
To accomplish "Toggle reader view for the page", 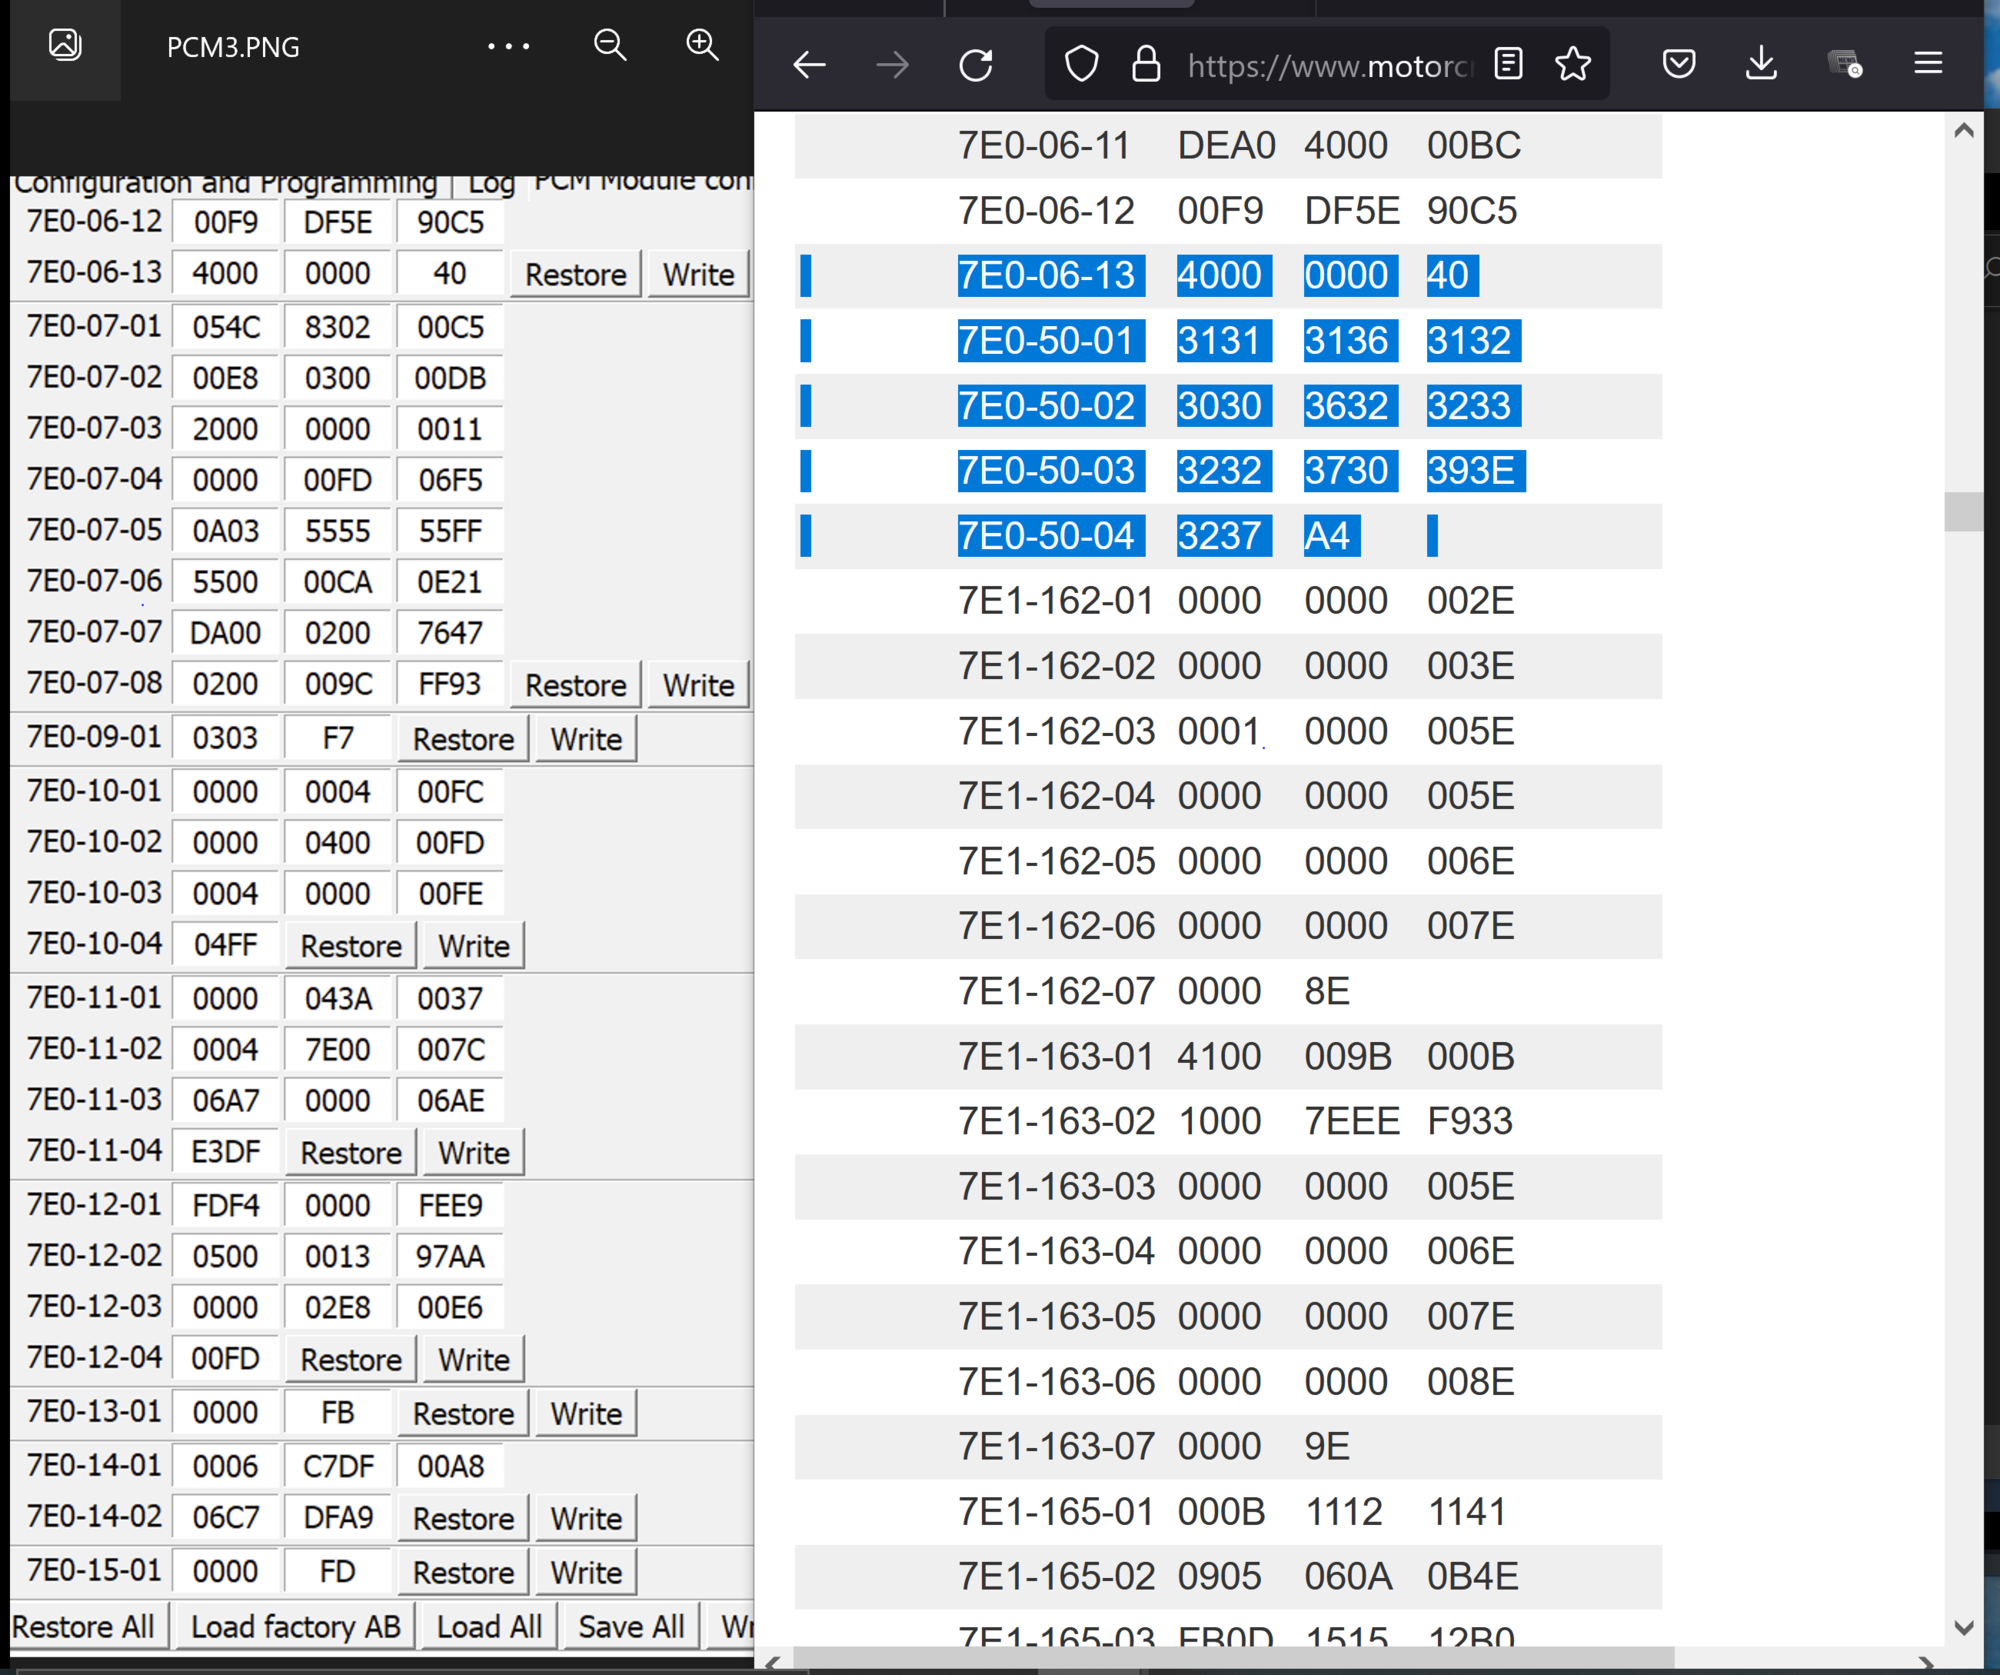I will coord(1507,63).
